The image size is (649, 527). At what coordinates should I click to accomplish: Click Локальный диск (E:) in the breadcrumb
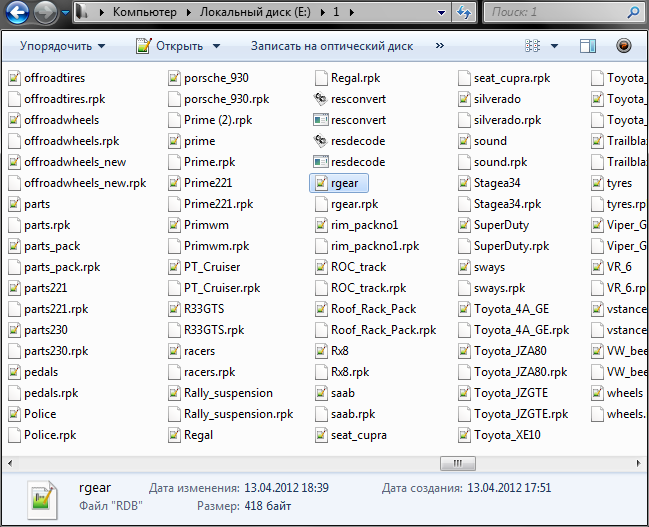click(255, 12)
